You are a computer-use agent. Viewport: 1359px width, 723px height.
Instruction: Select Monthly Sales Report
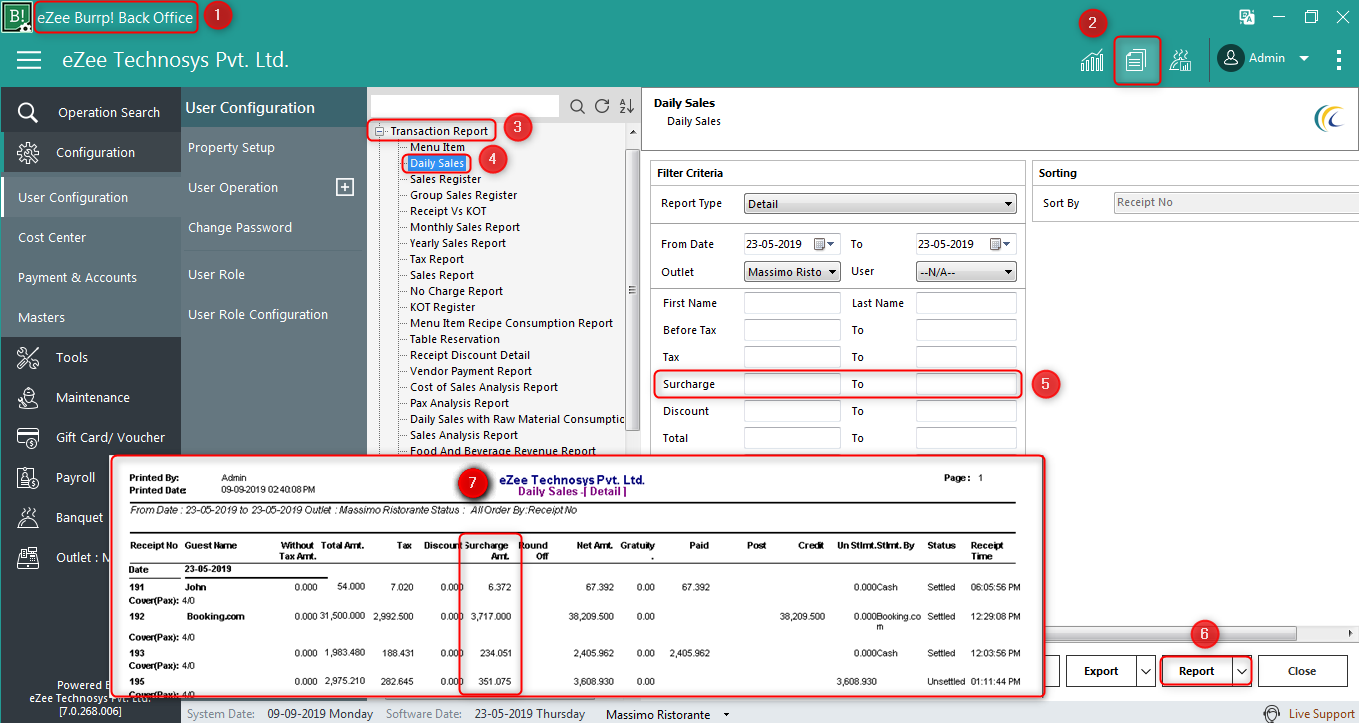click(x=465, y=227)
